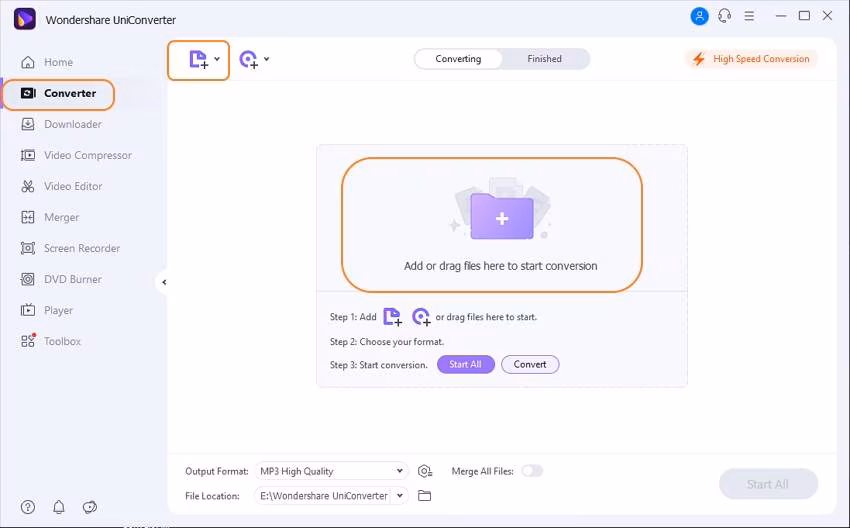Click the load DVD icon in toolbar
This screenshot has width=850, height=528.
pyautogui.click(x=249, y=60)
